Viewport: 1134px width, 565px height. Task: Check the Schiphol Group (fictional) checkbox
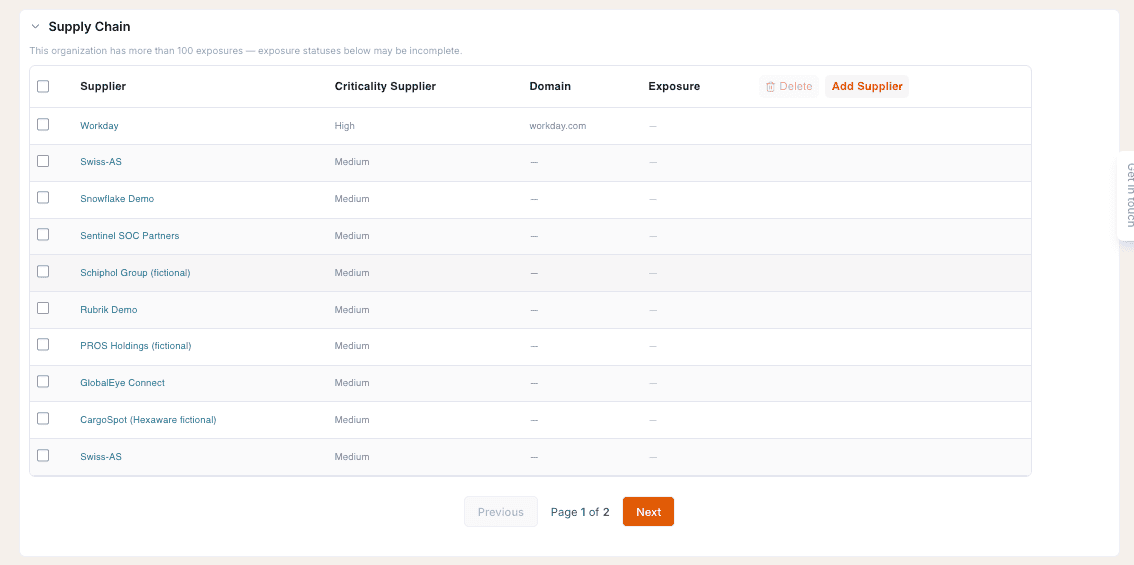point(43,271)
